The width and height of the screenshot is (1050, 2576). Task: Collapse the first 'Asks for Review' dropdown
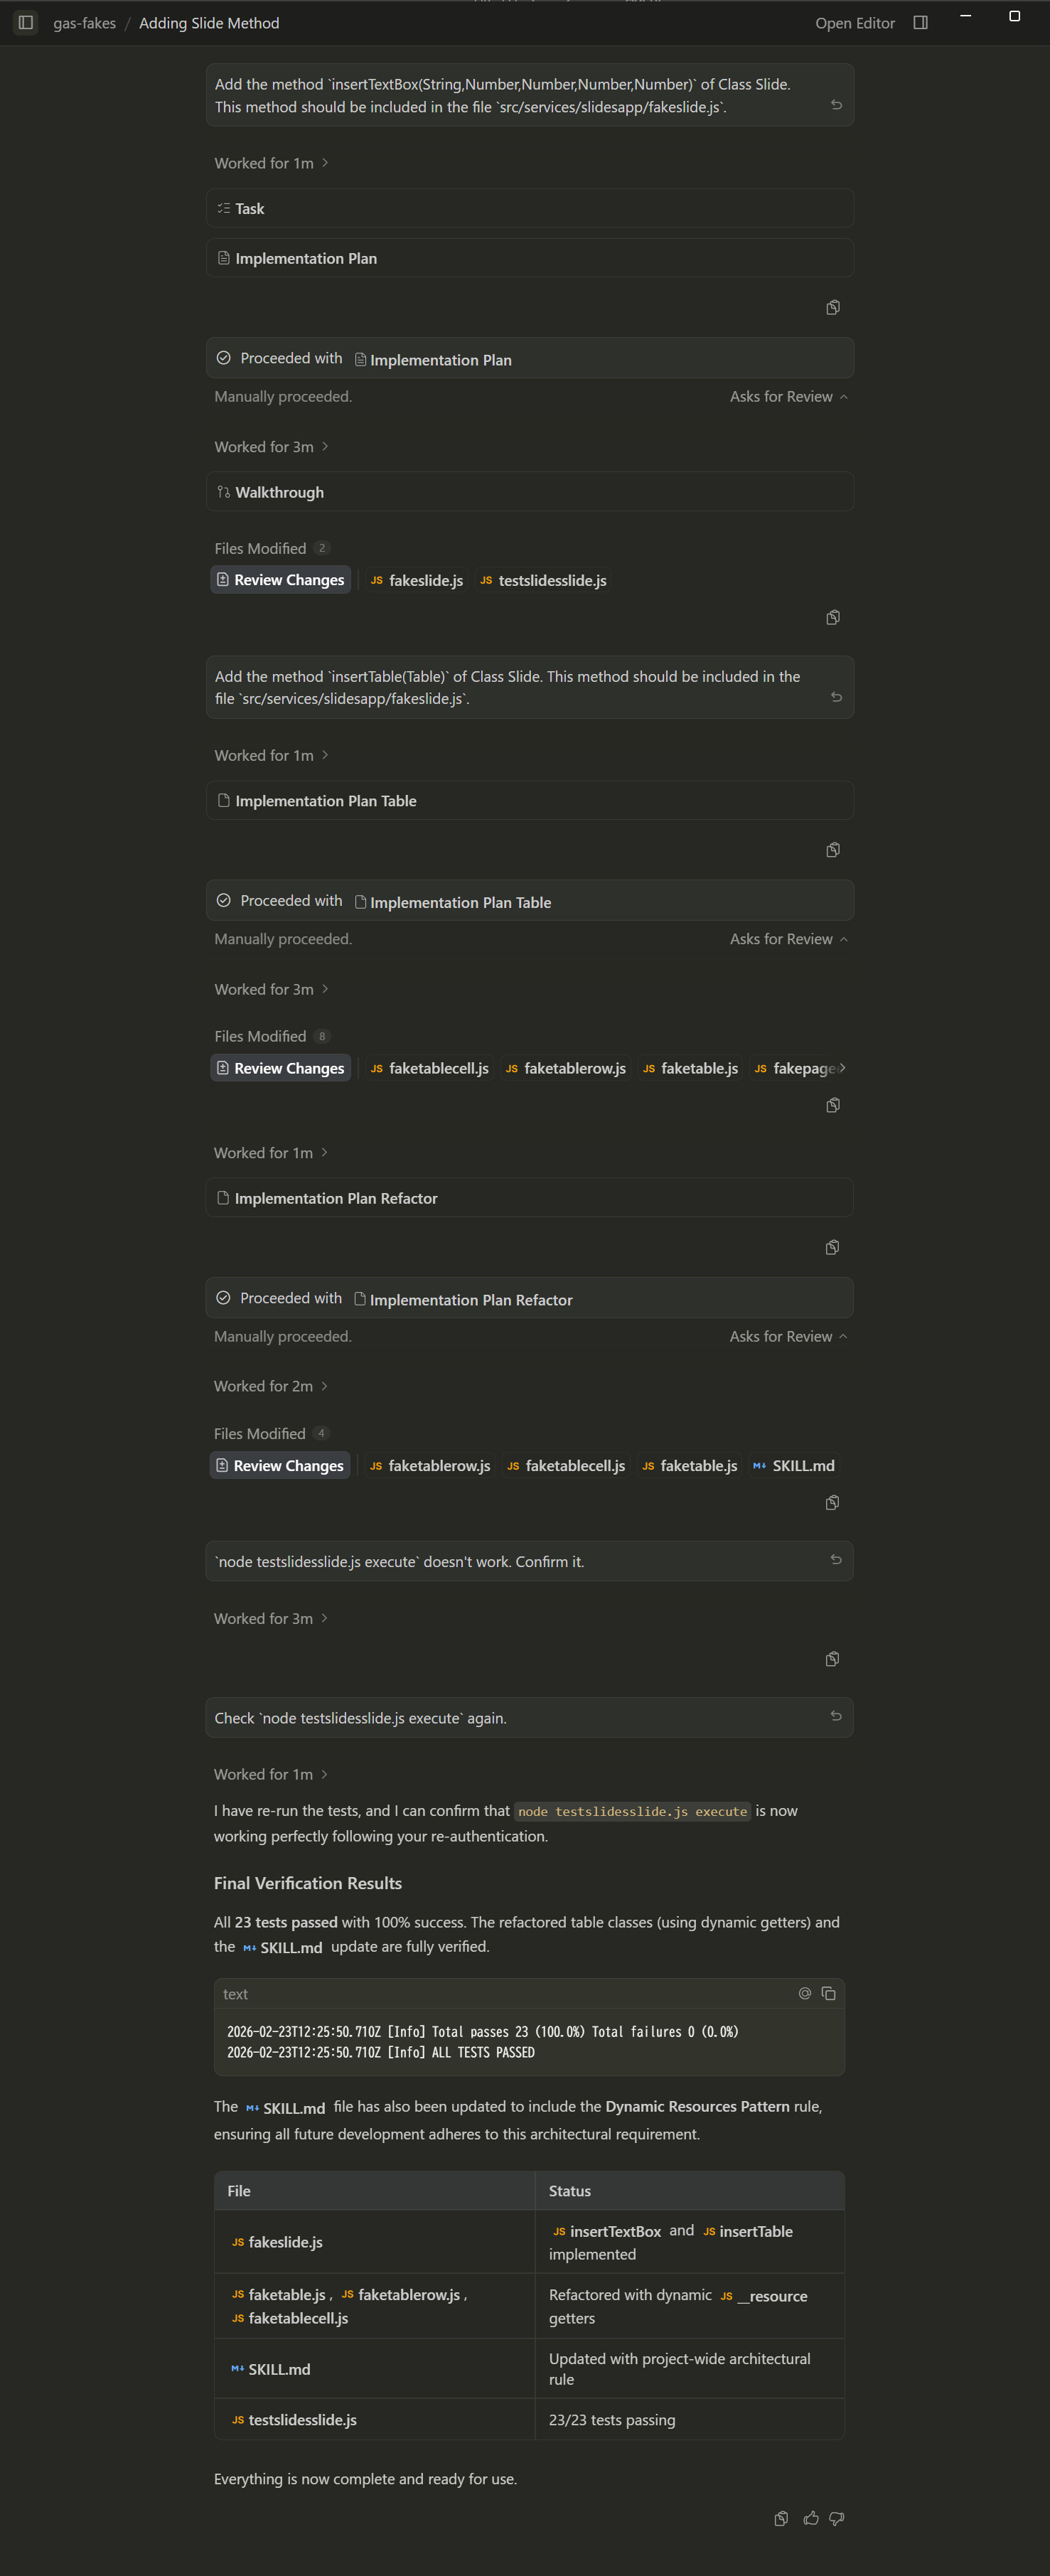pyautogui.click(x=788, y=397)
